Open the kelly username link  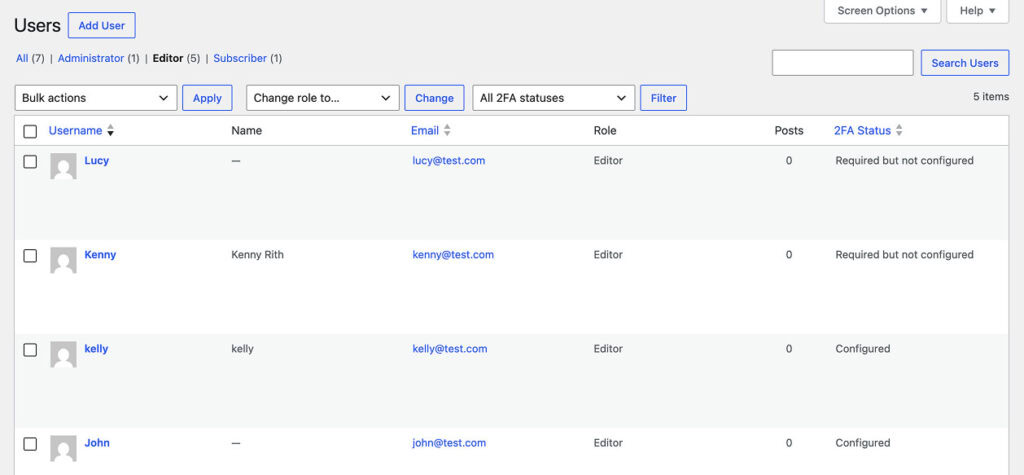[96, 348]
